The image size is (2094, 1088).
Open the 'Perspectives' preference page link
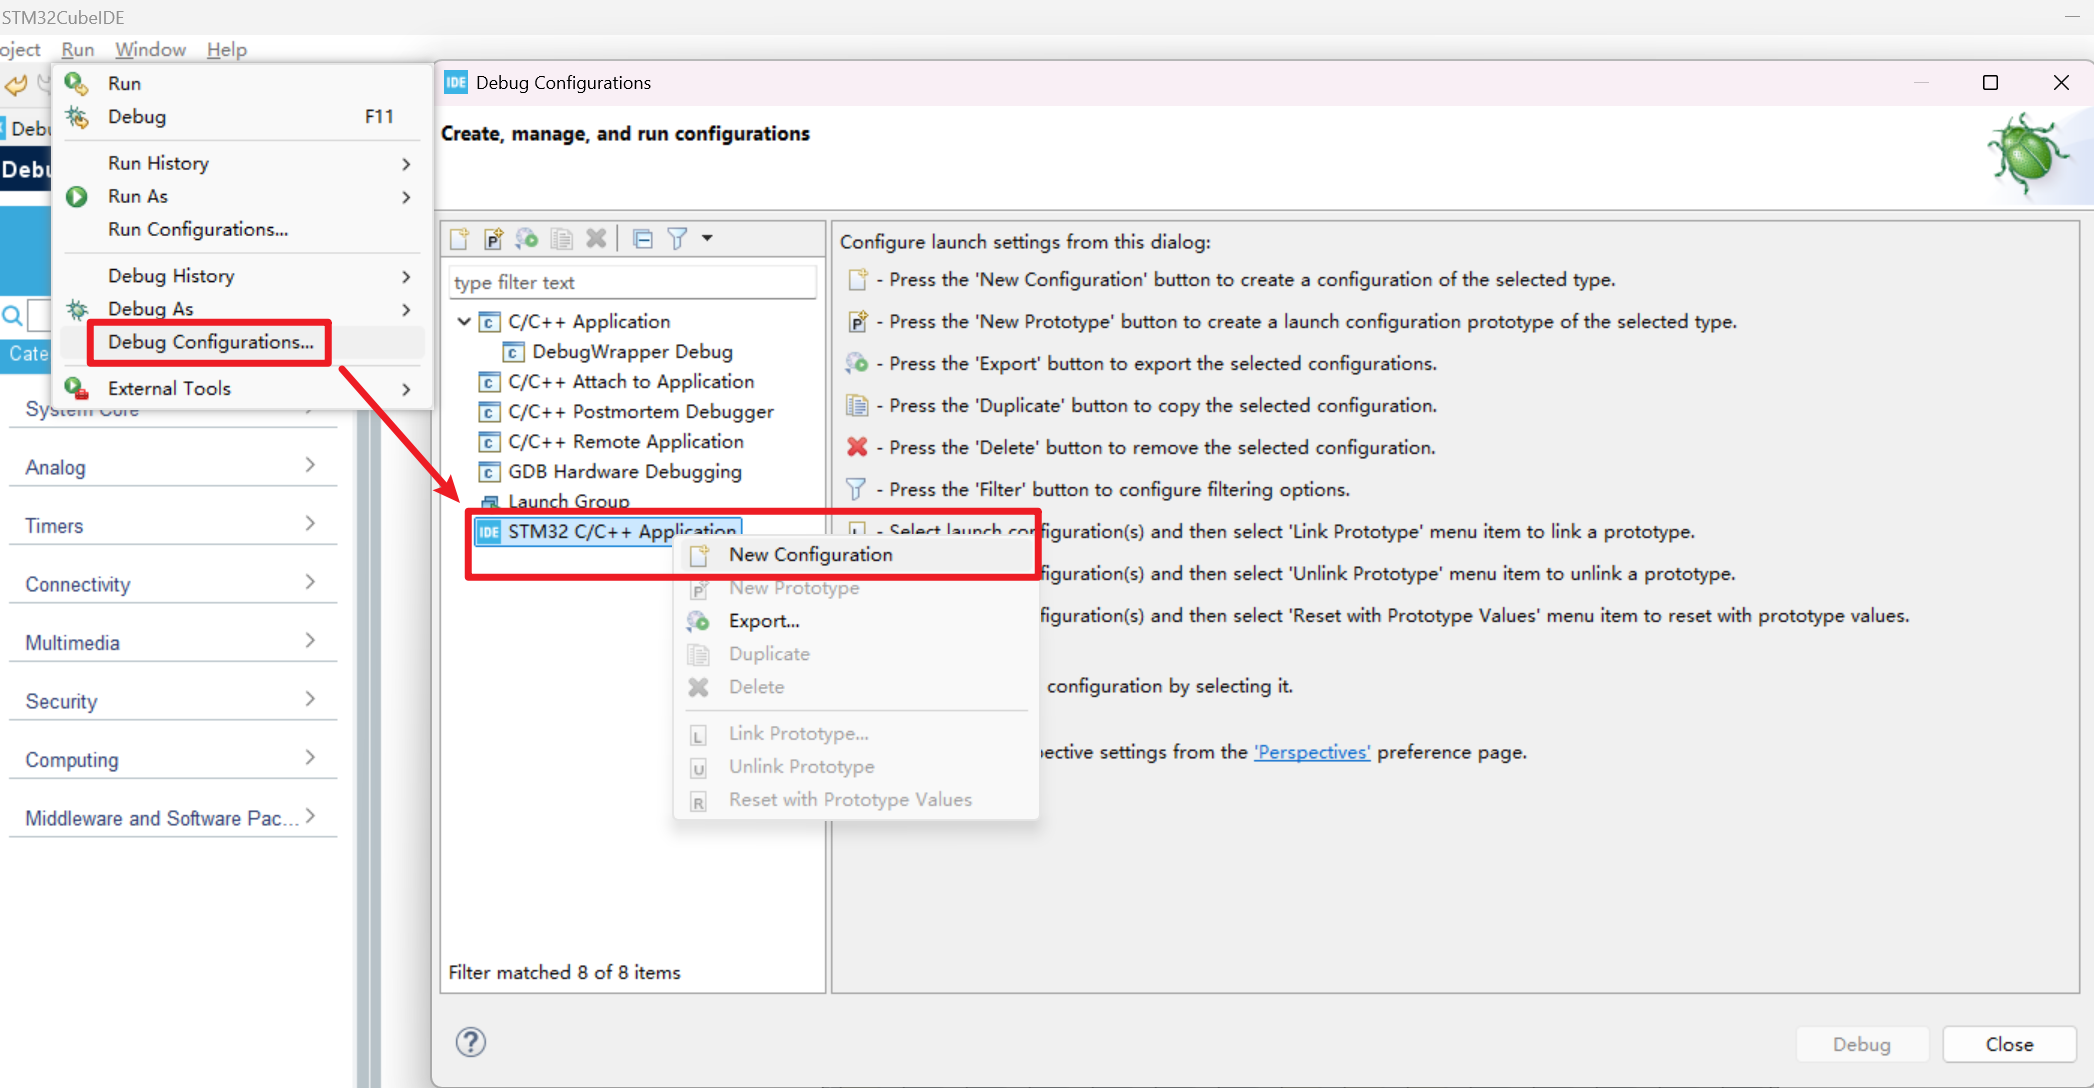pos(1312,752)
